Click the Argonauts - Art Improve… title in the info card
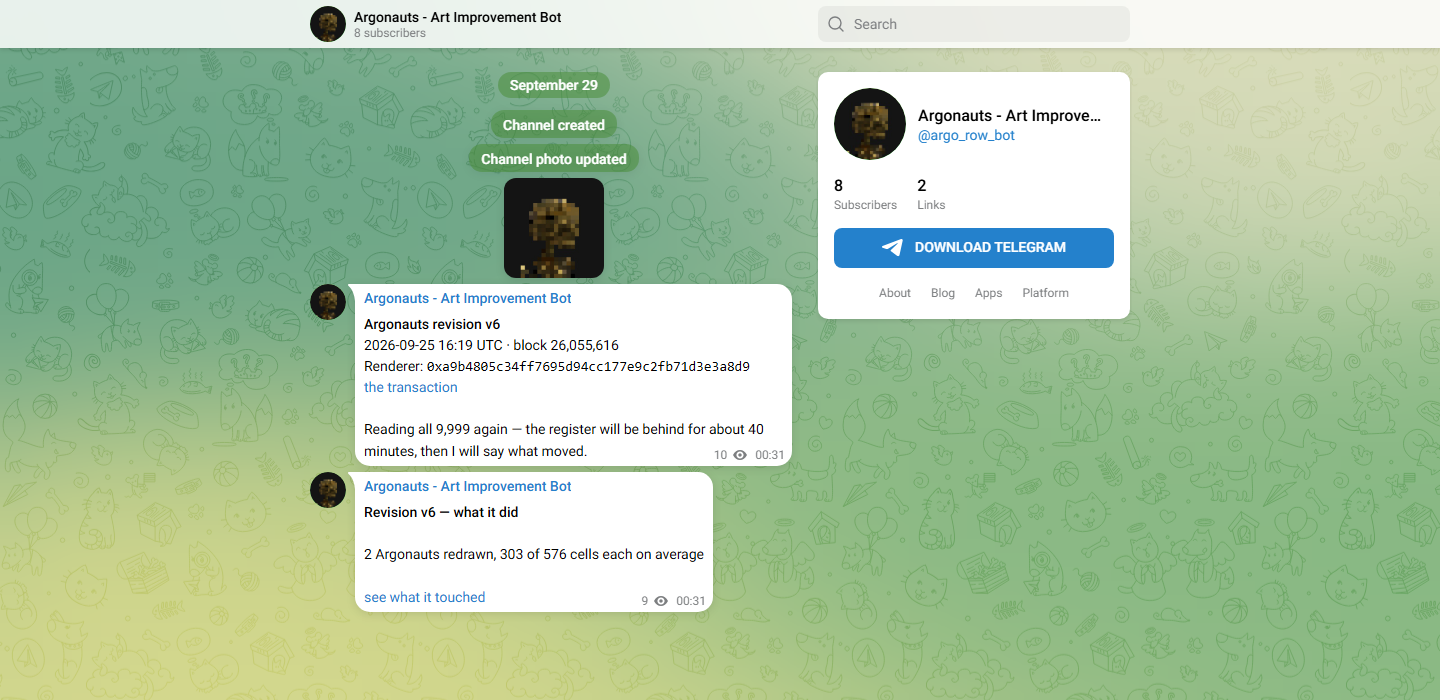Screen dimensions: 1440x700 1009,116
